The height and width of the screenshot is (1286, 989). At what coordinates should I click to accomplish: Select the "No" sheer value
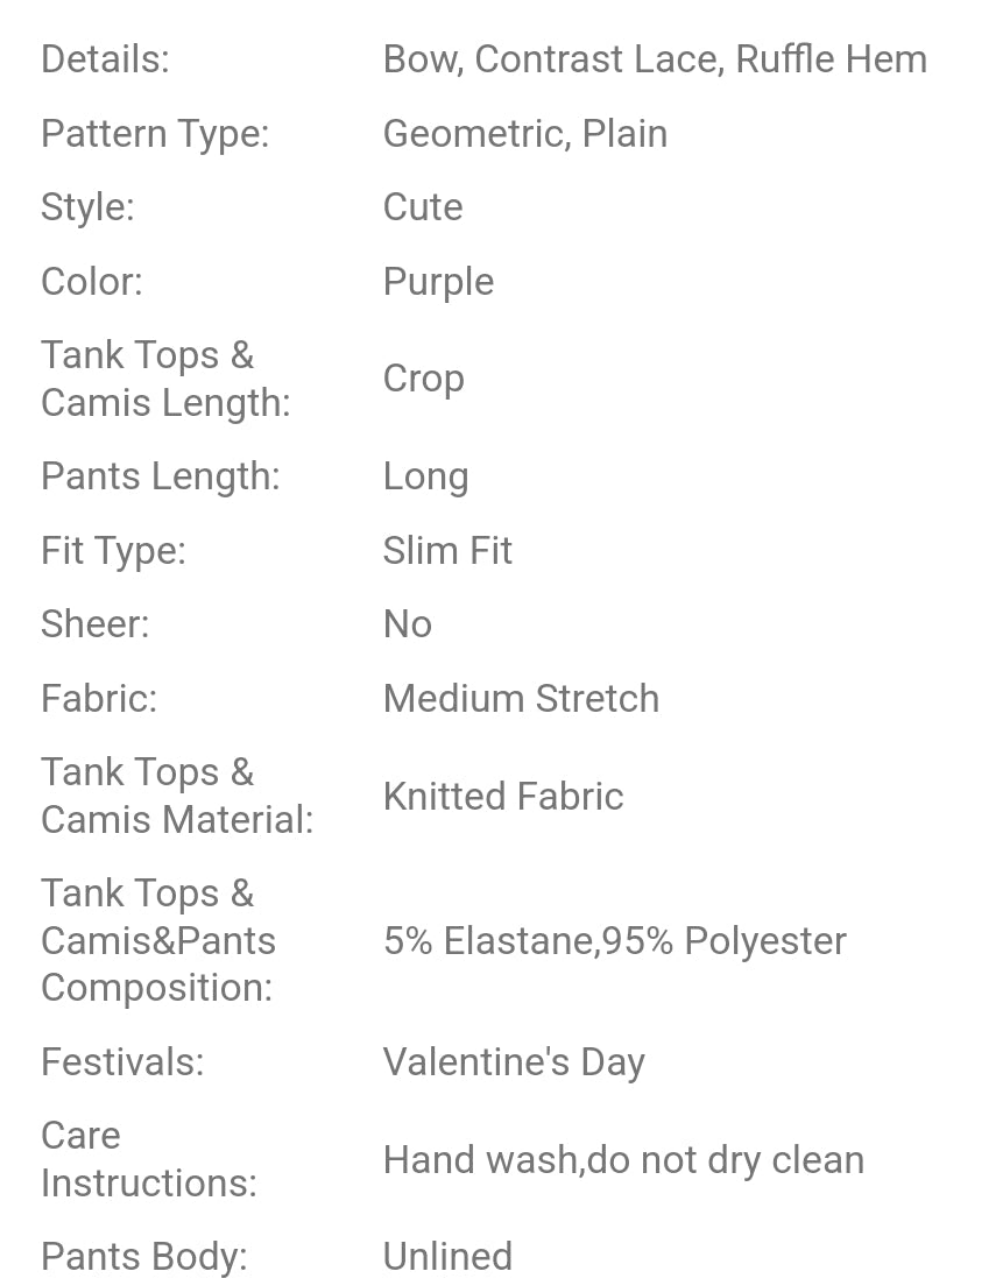pos(407,624)
